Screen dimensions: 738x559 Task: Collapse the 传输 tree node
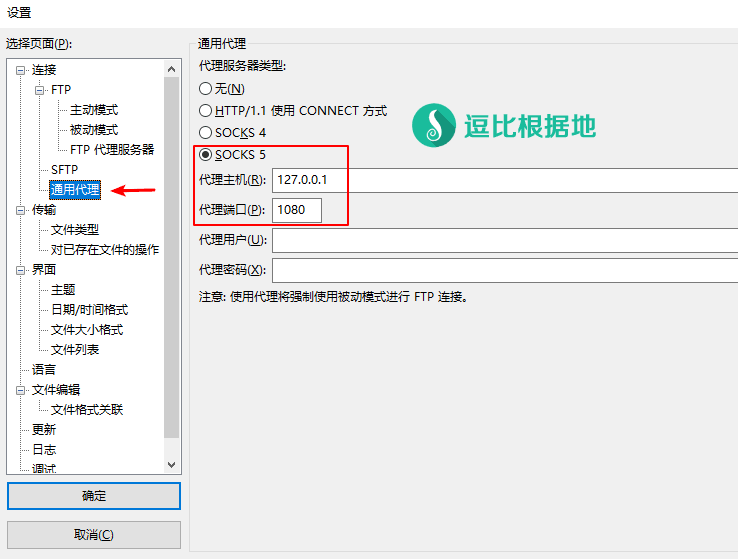[20, 210]
